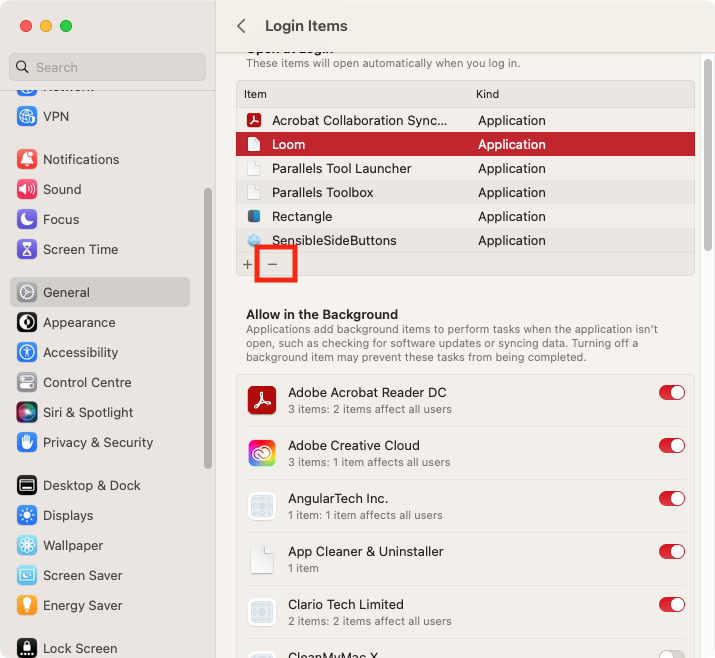Click the Appearance icon in sidebar
715x658 pixels.
click(27, 322)
